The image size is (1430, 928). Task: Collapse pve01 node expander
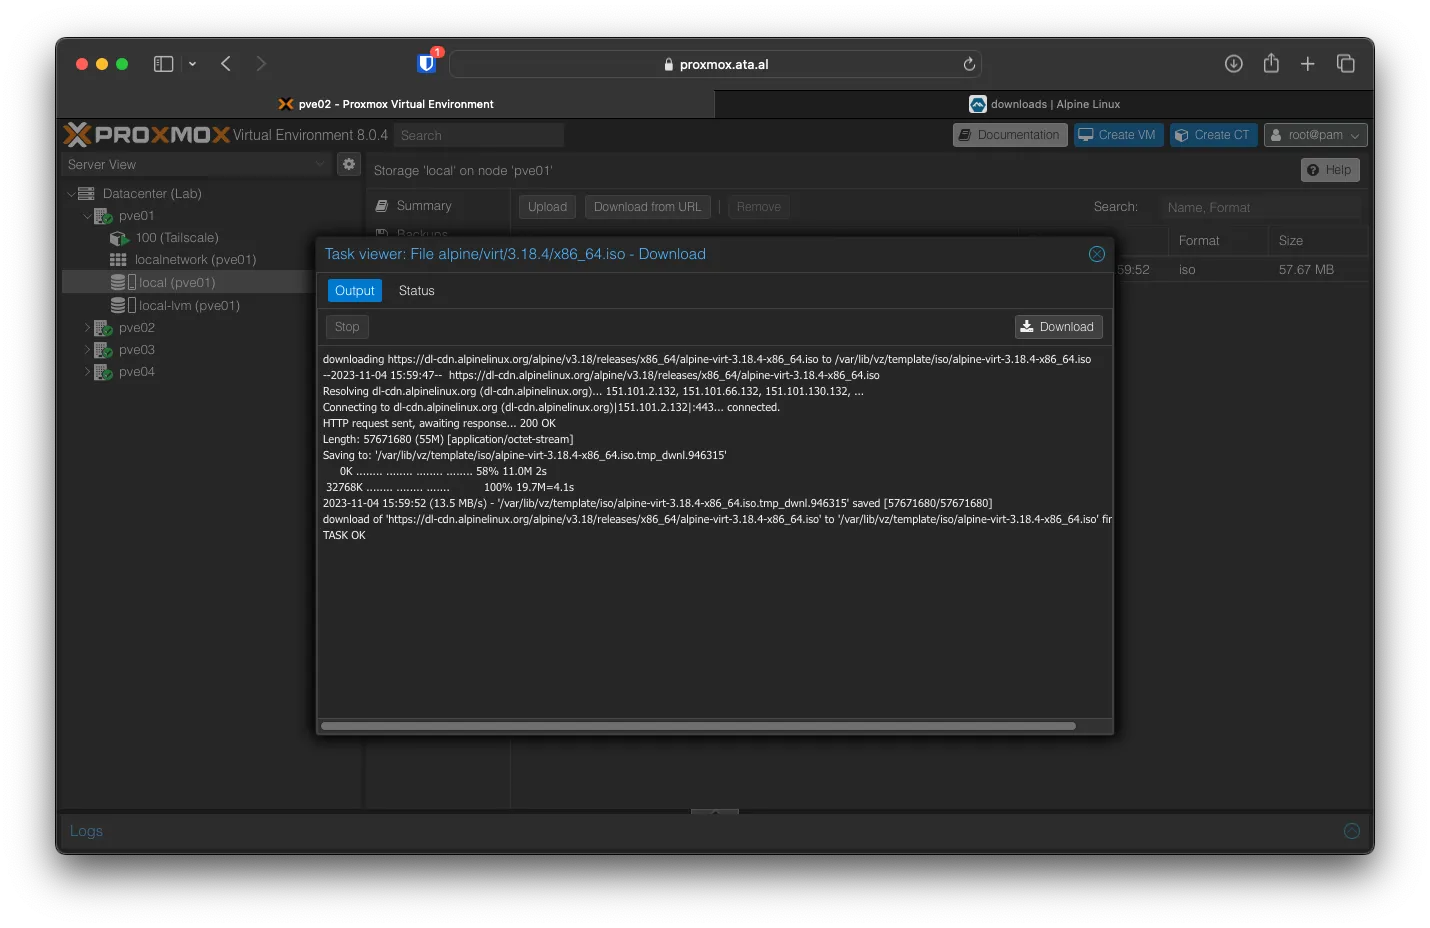87,216
